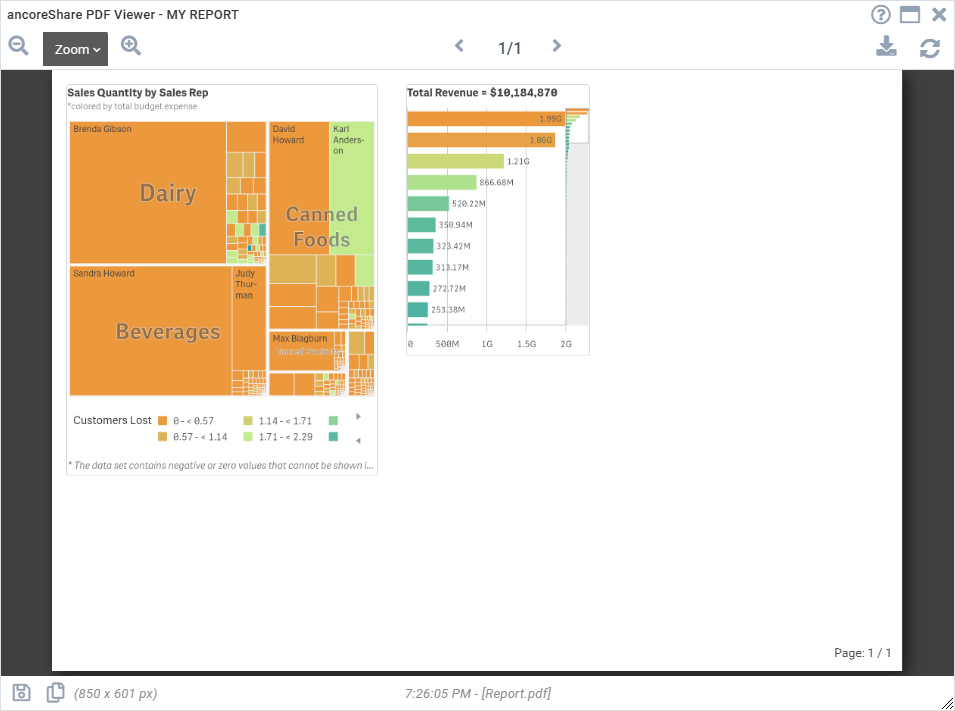The height and width of the screenshot is (711, 955).
Task: Click the bar chart mini-map scrollbar
Action: point(577,217)
